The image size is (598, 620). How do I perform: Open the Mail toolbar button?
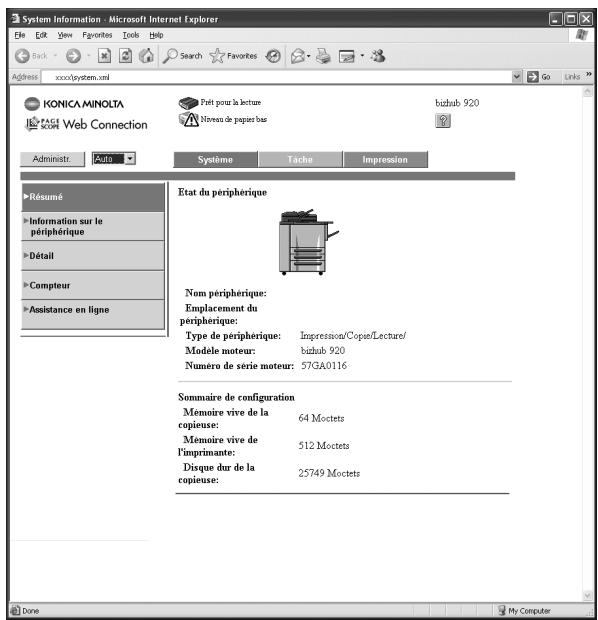(297, 56)
